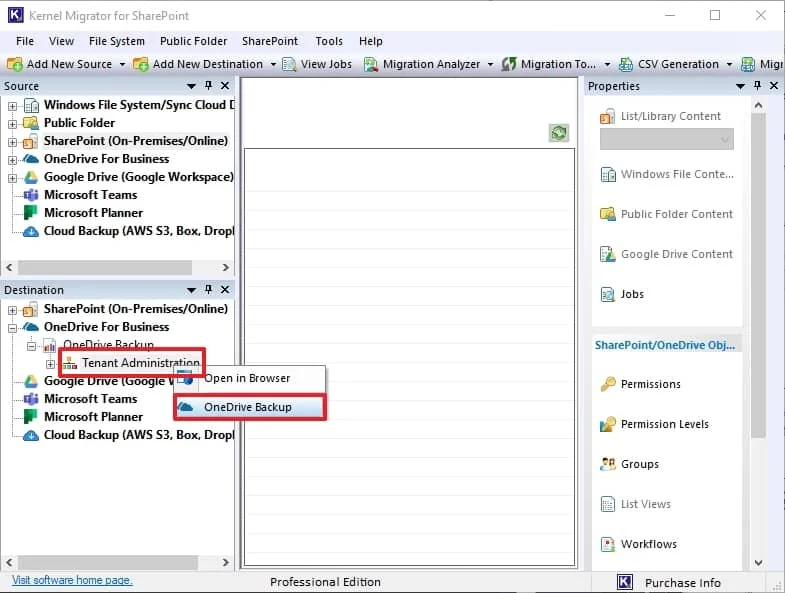The width and height of the screenshot is (785, 593).
Task: Click Properties panel scroll down arrow
Action: coord(758,563)
